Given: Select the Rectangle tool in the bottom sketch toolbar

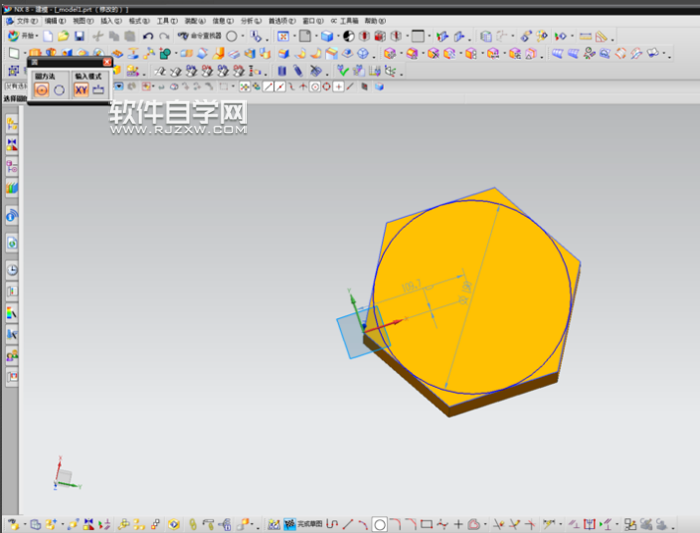Looking at the screenshot, I should tap(426, 524).
